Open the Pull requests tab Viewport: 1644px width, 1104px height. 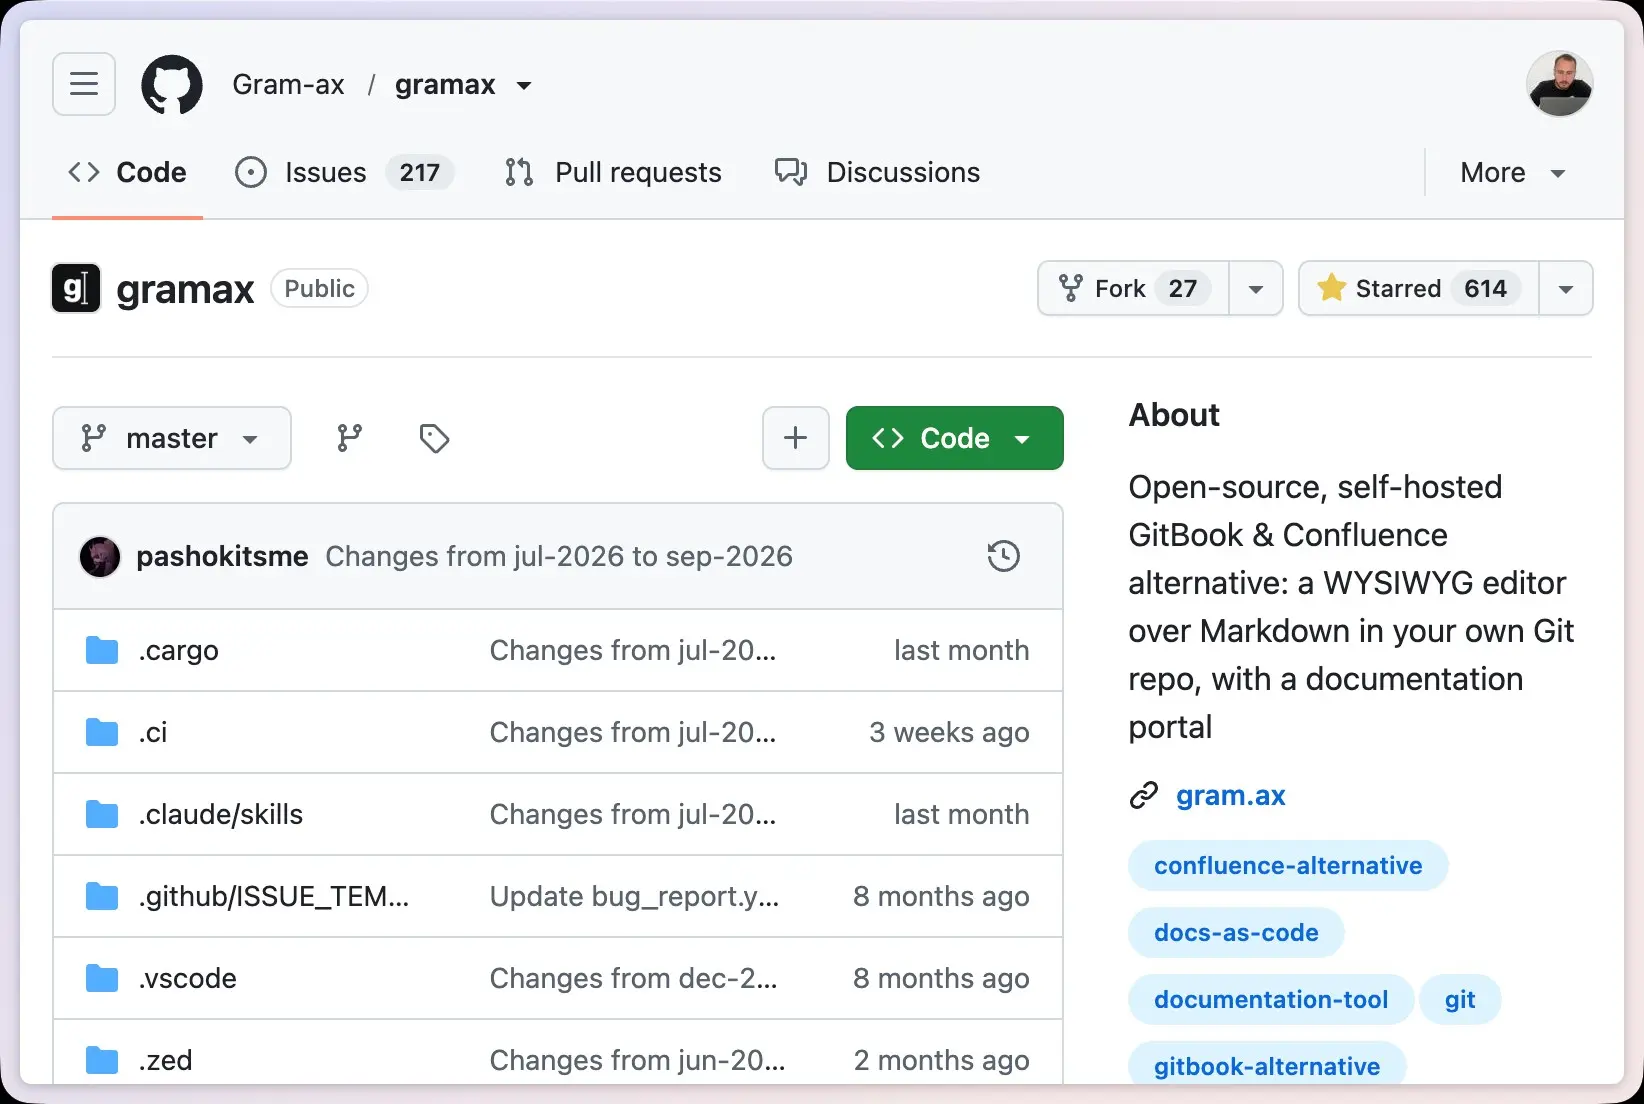(x=613, y=172)
